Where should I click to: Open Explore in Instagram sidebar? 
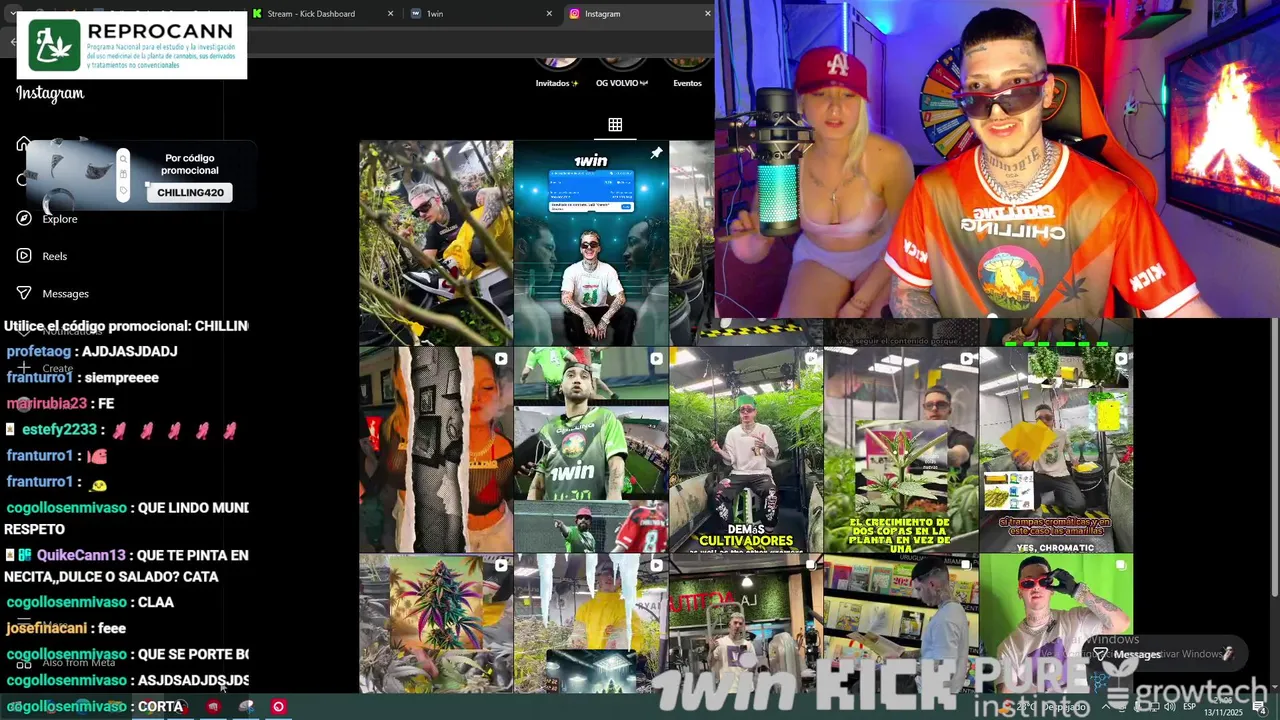coord(48,218)
